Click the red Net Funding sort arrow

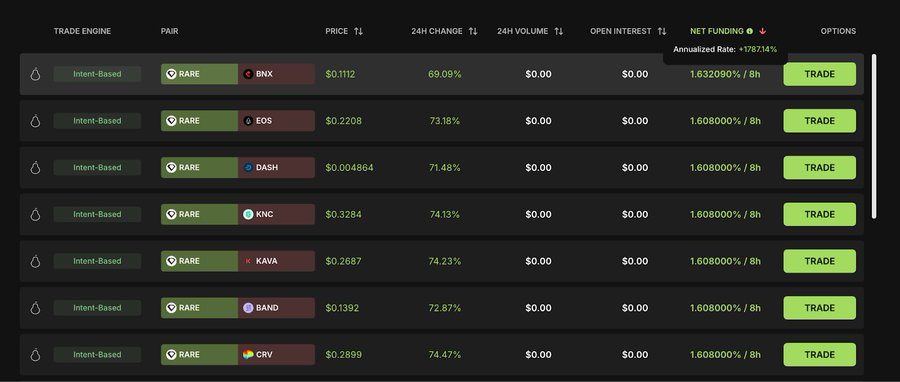pos(763,31)
